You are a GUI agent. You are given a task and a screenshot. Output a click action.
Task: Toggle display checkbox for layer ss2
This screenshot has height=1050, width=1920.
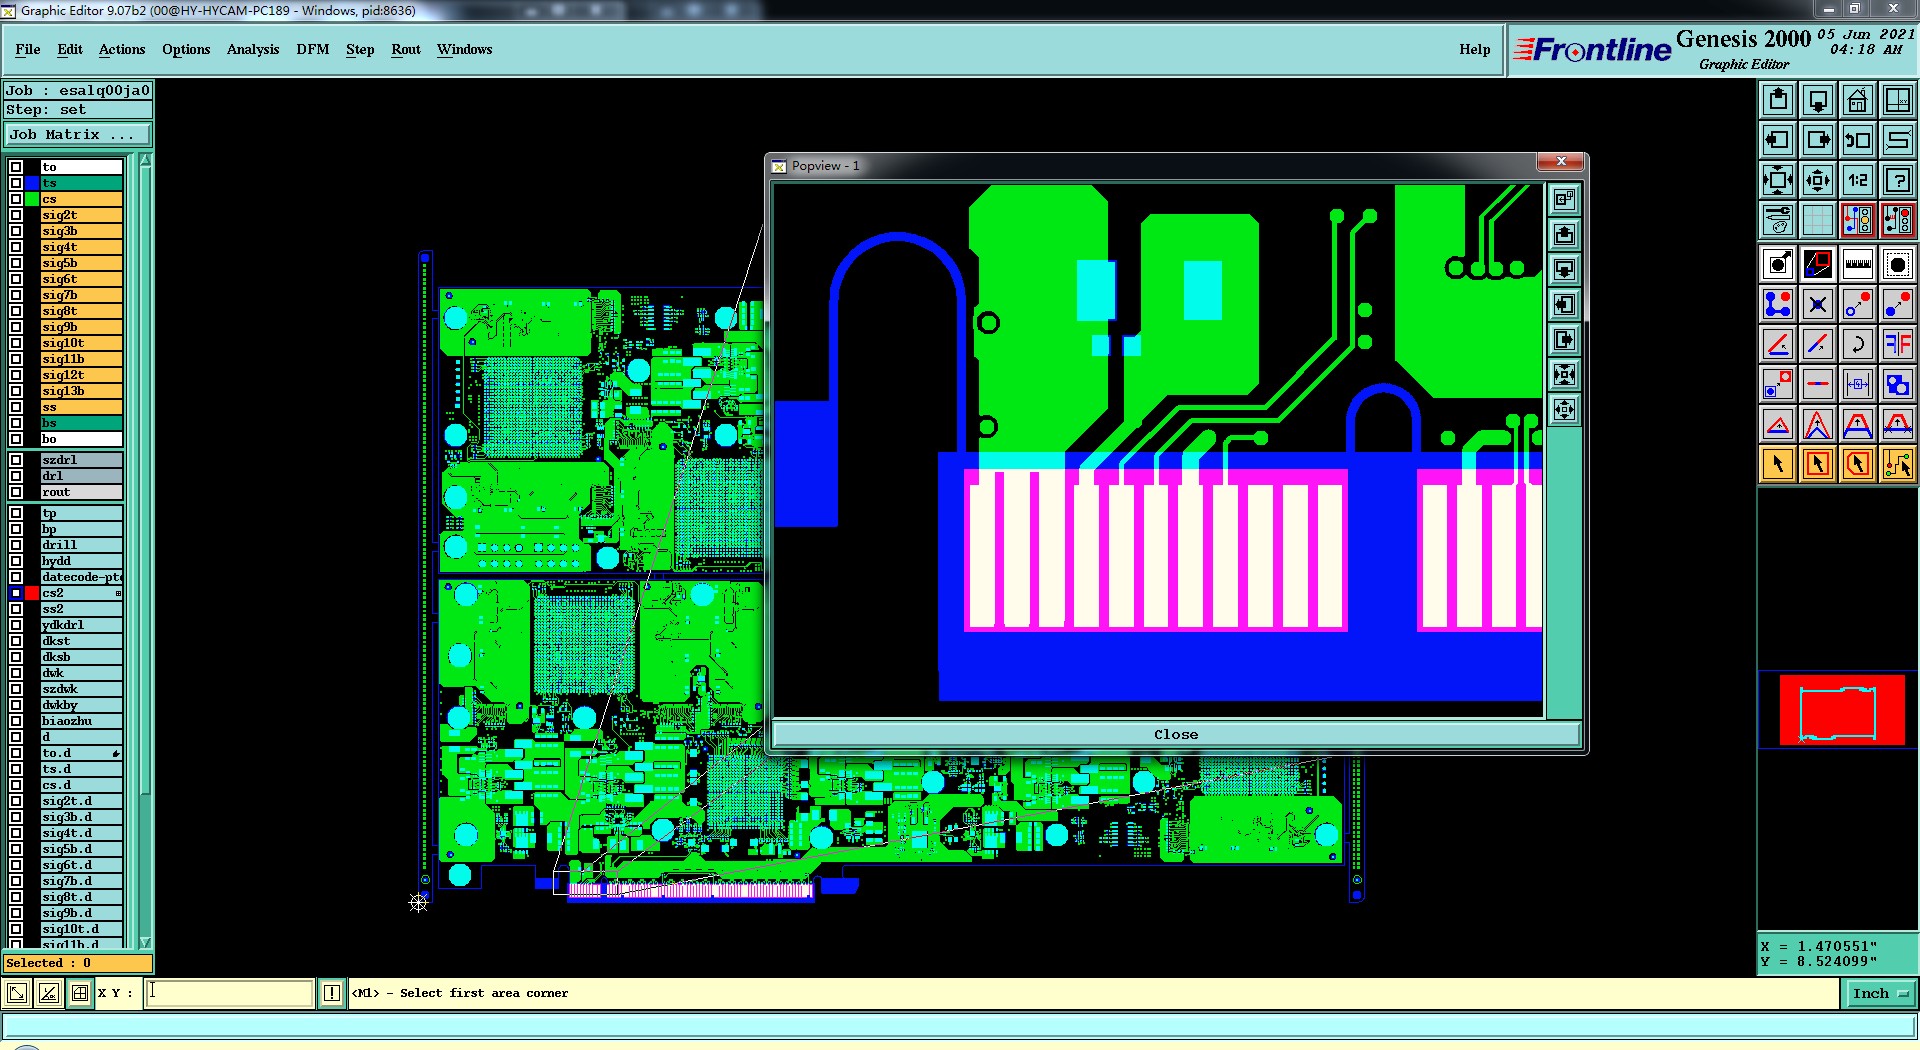(16, 609)
